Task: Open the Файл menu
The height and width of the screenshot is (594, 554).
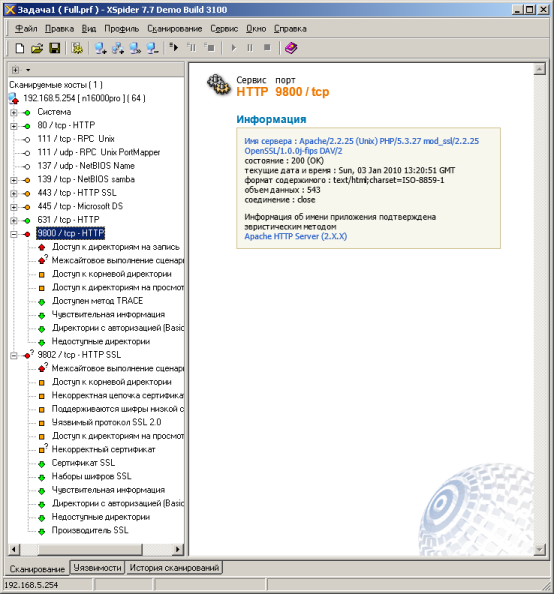Action: [26, 29]
